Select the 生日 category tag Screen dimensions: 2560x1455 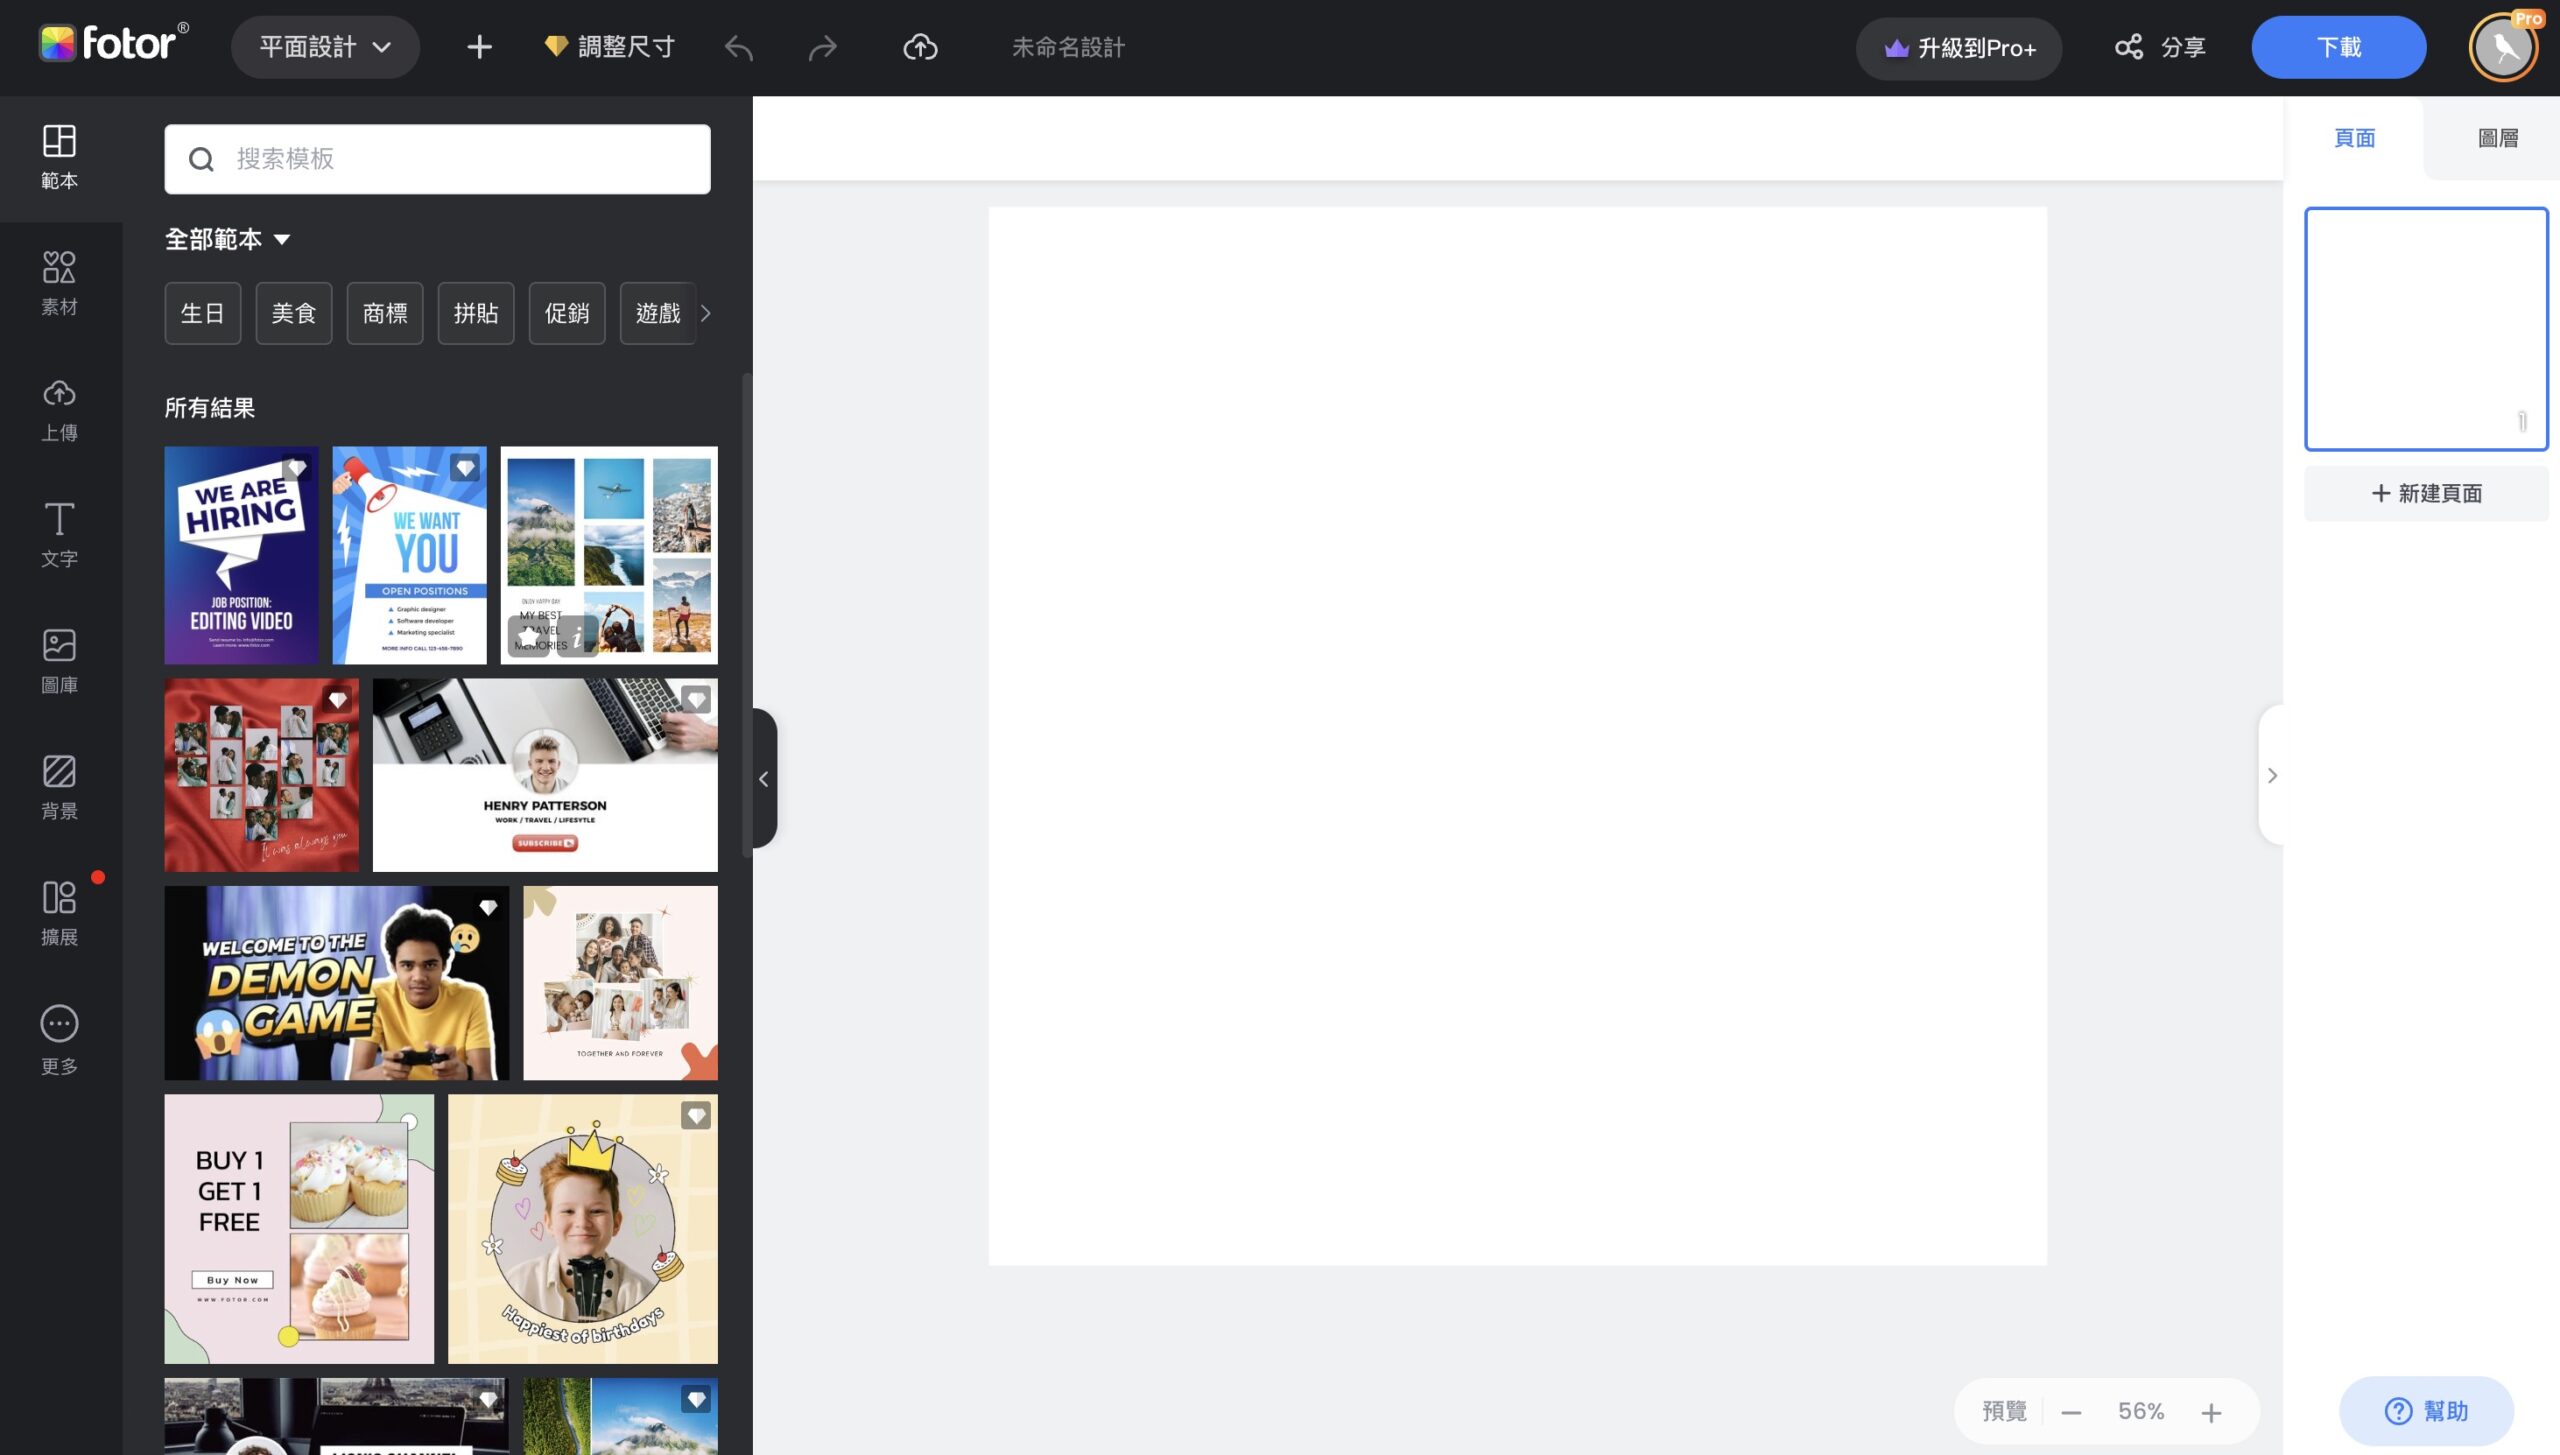coord(202,313)
